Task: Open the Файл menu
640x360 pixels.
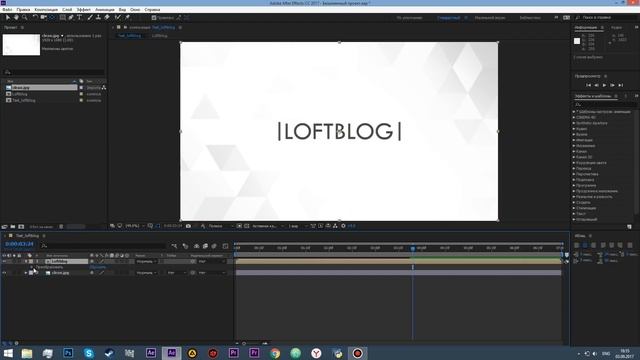Action: 7,9
